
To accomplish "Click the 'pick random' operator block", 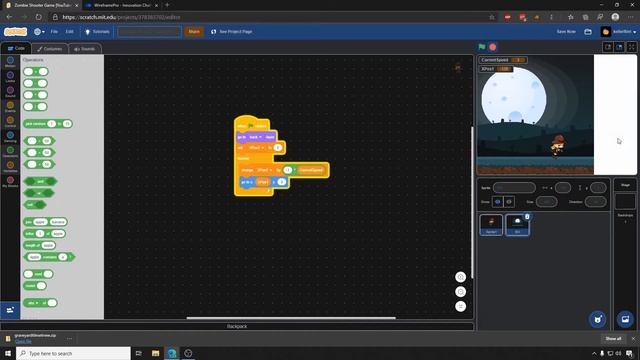I will [x=48, y=124].
